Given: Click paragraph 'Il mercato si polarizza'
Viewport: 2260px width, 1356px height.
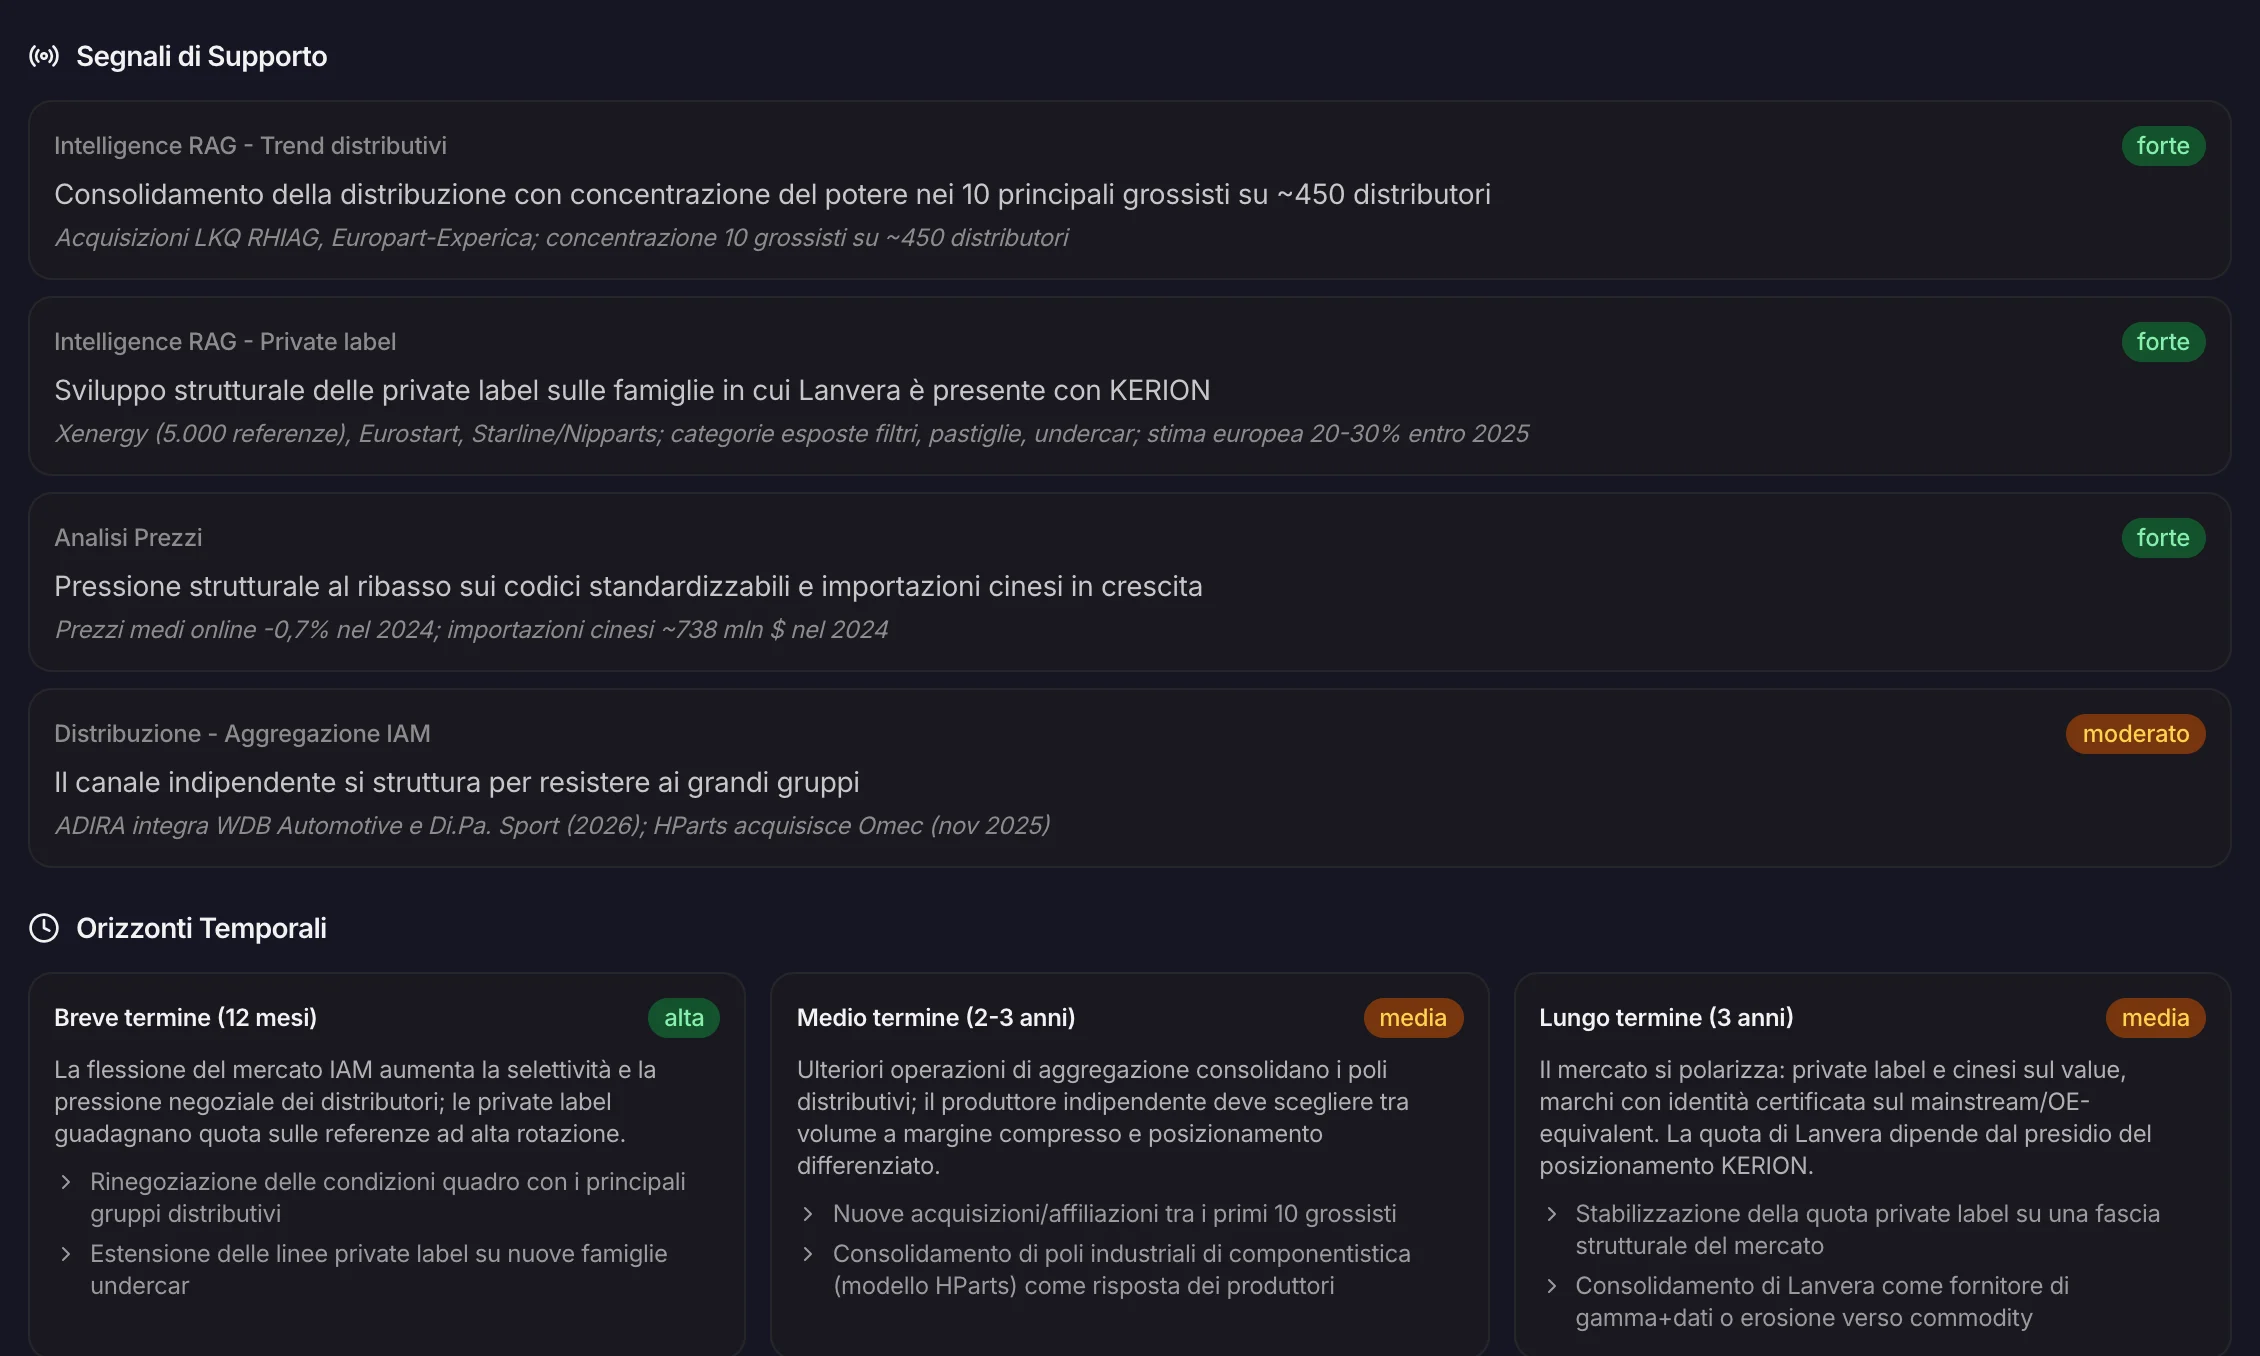Looking at the screenshot, I should pos(1845,1118).
